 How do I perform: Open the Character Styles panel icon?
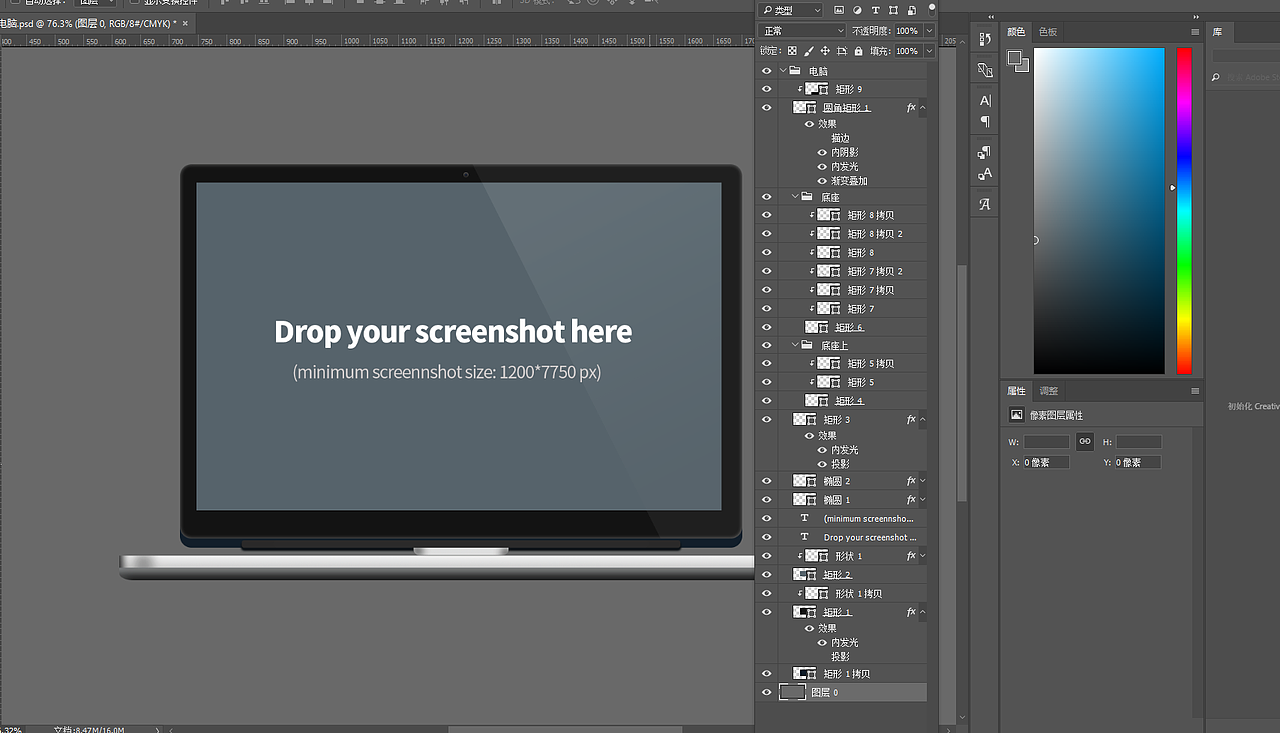985,174
